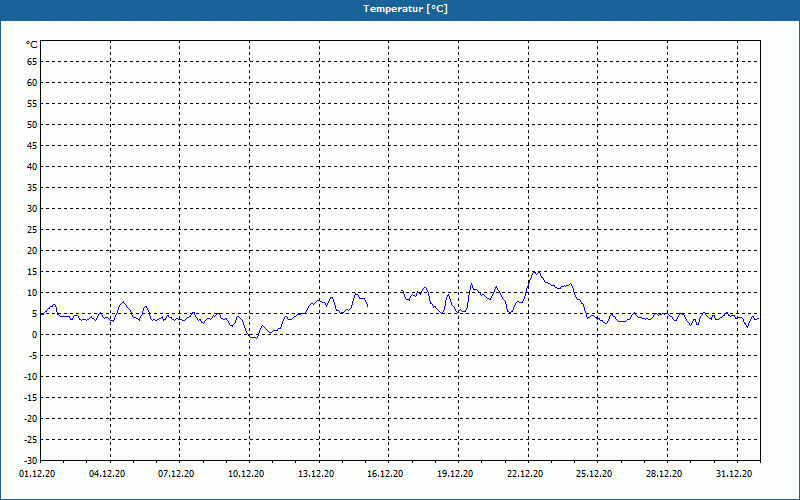Click the y-axis label 25
800x500 pixels.
click(32, 230)
